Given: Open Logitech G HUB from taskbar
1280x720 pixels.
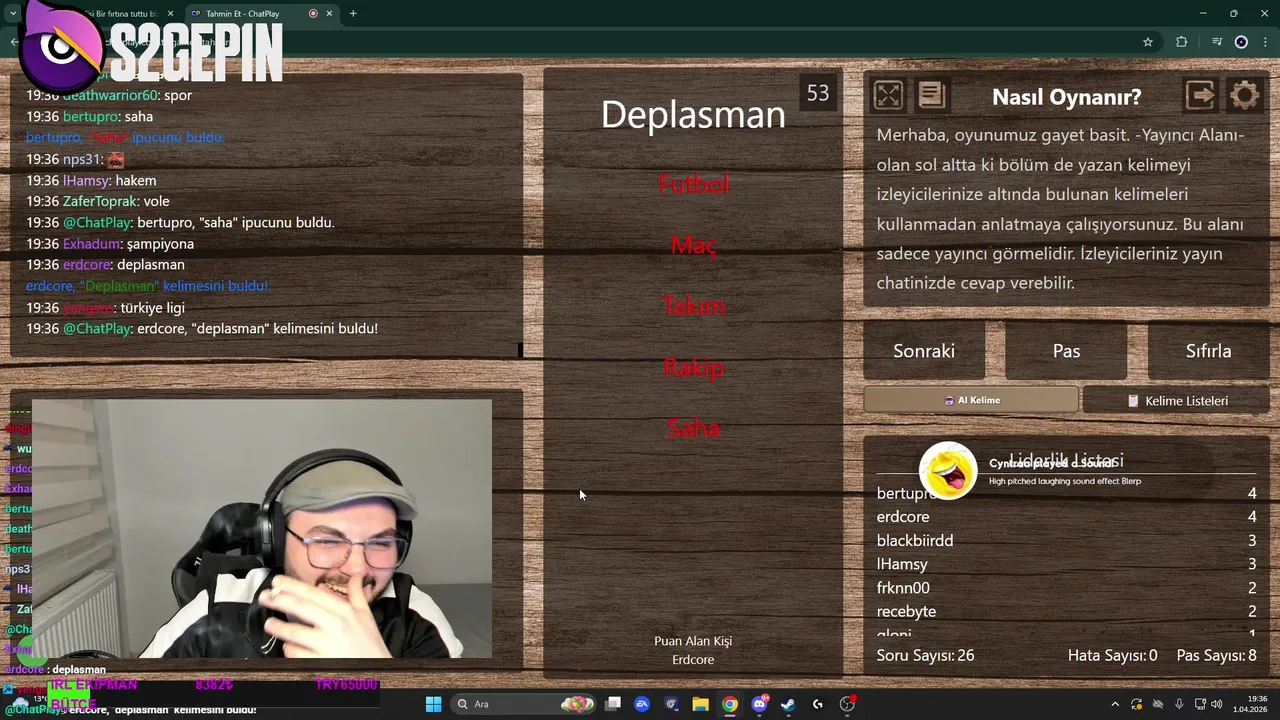Looking at the screenshot, I should [x=818, y=704].
